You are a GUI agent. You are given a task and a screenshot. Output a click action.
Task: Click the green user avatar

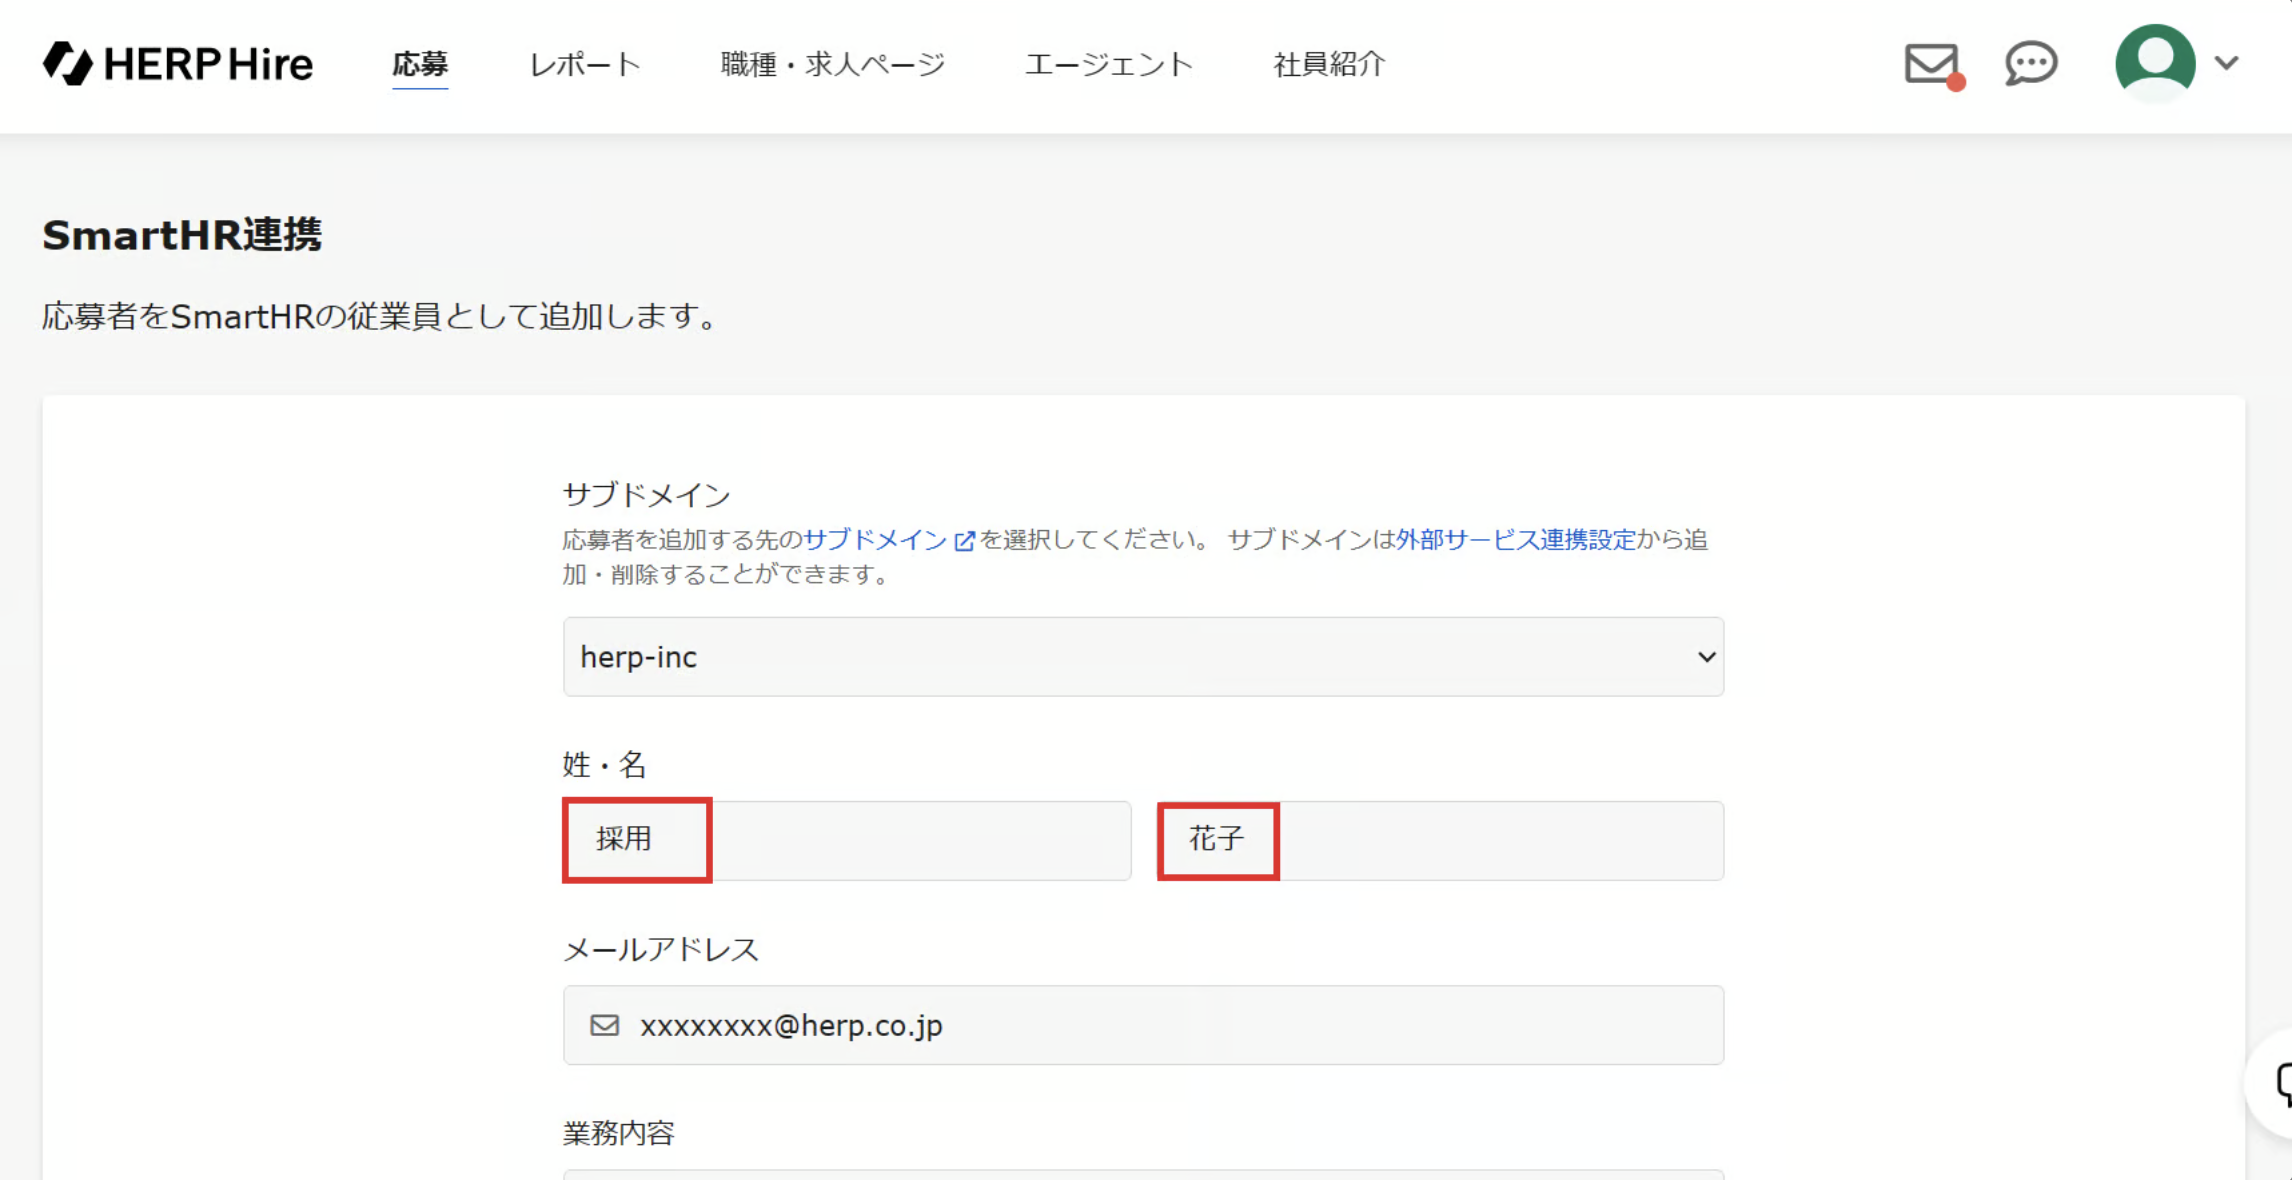point(2155,62)
